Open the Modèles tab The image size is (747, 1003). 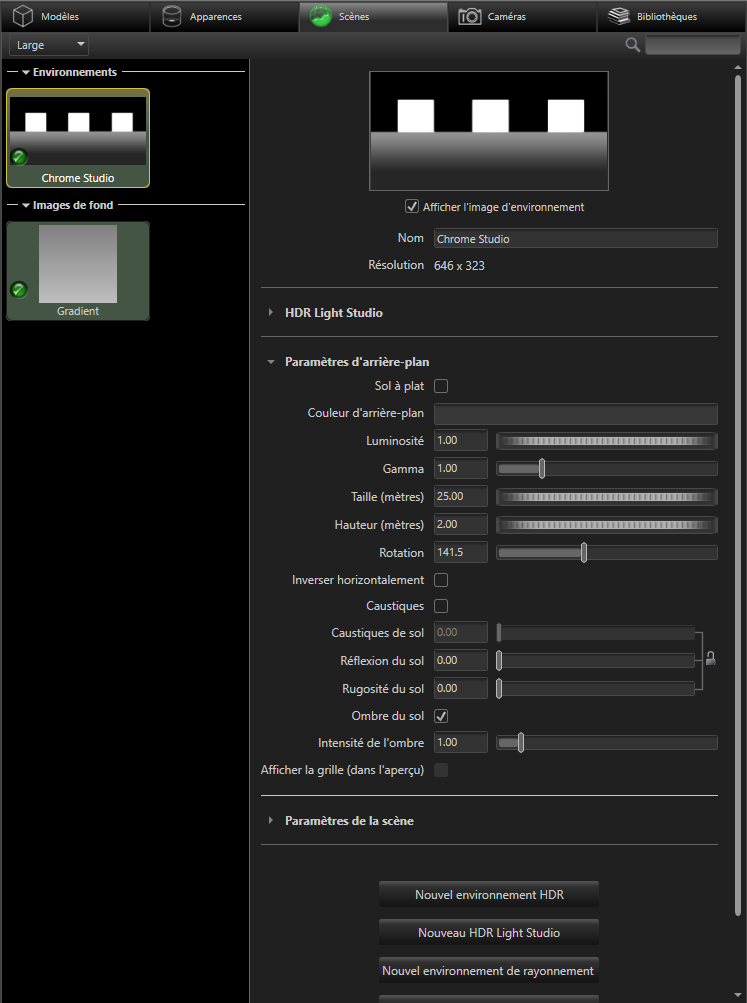[75, 17]
